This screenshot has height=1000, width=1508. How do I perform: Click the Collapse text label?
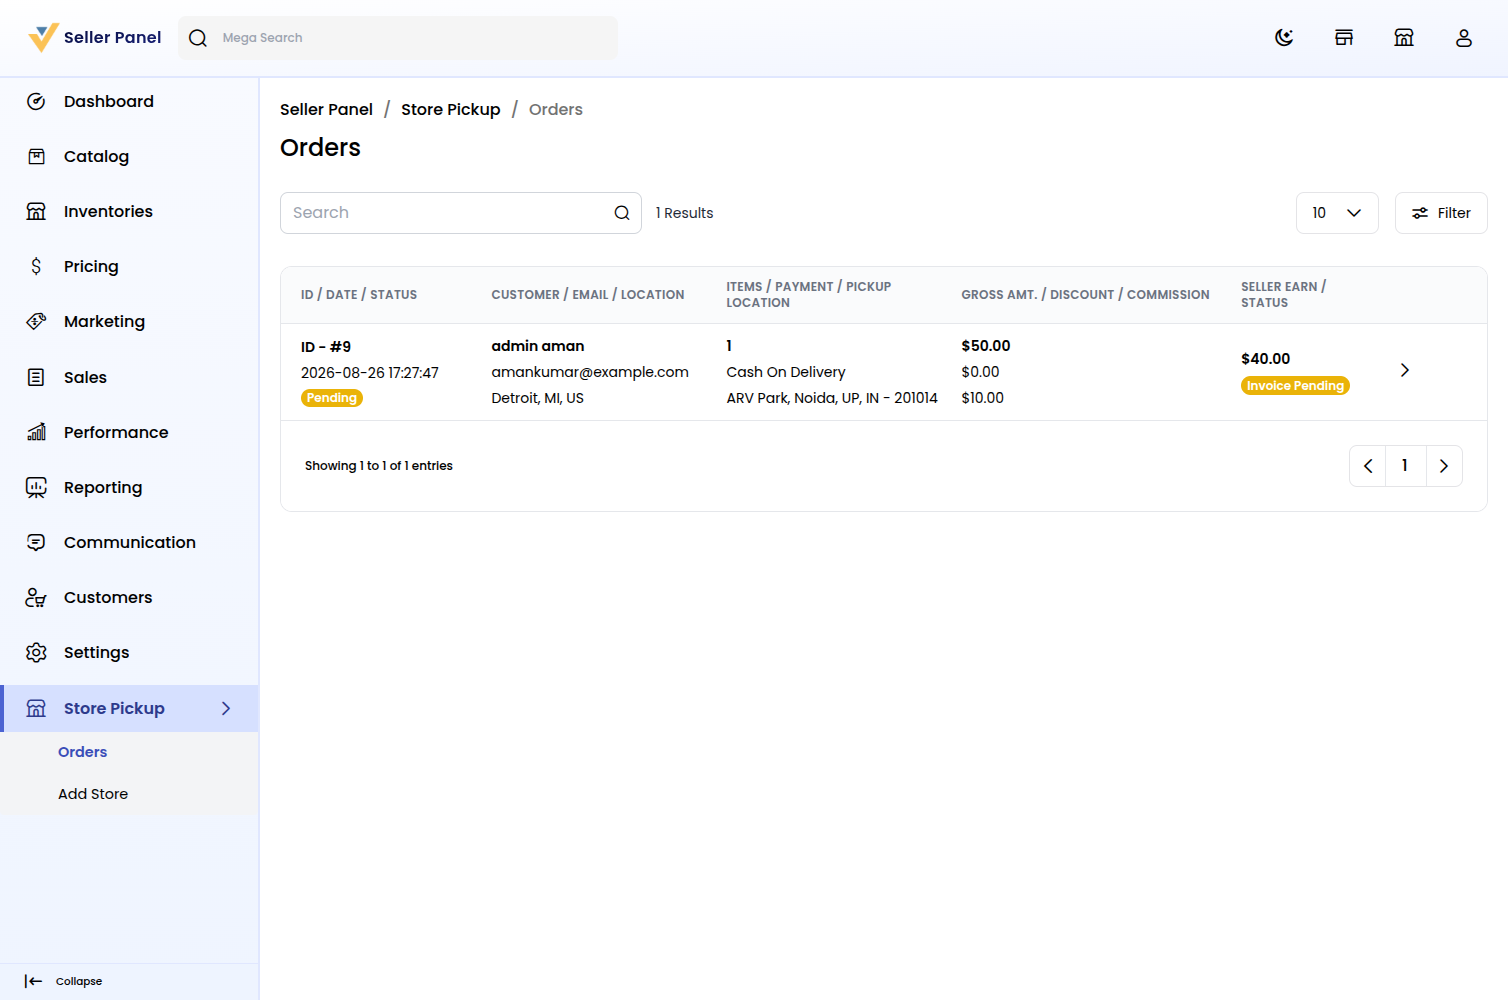79,981
